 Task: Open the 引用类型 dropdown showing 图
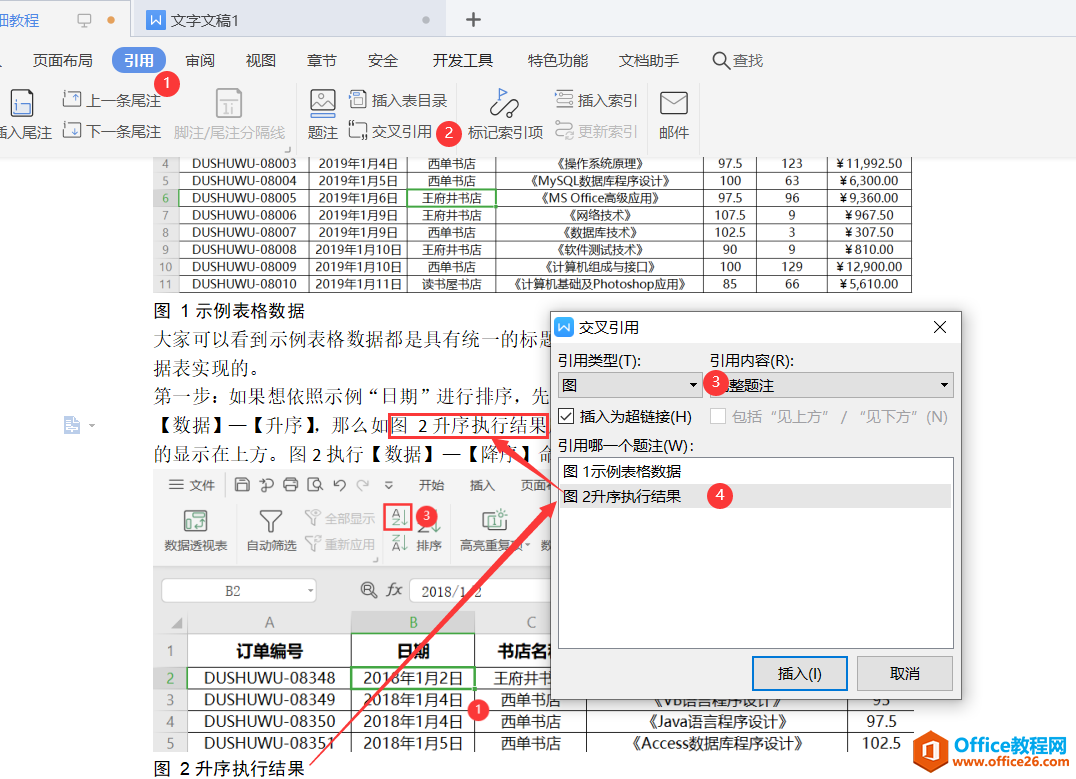tap(630, 385)
